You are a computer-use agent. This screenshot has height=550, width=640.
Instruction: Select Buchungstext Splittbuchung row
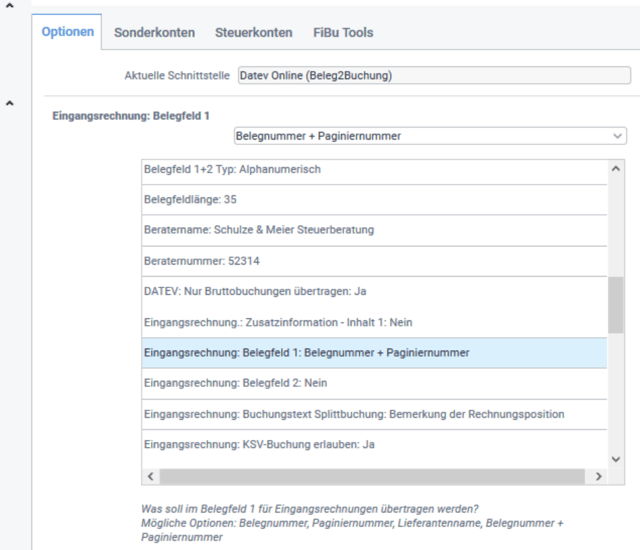point(374,414)
